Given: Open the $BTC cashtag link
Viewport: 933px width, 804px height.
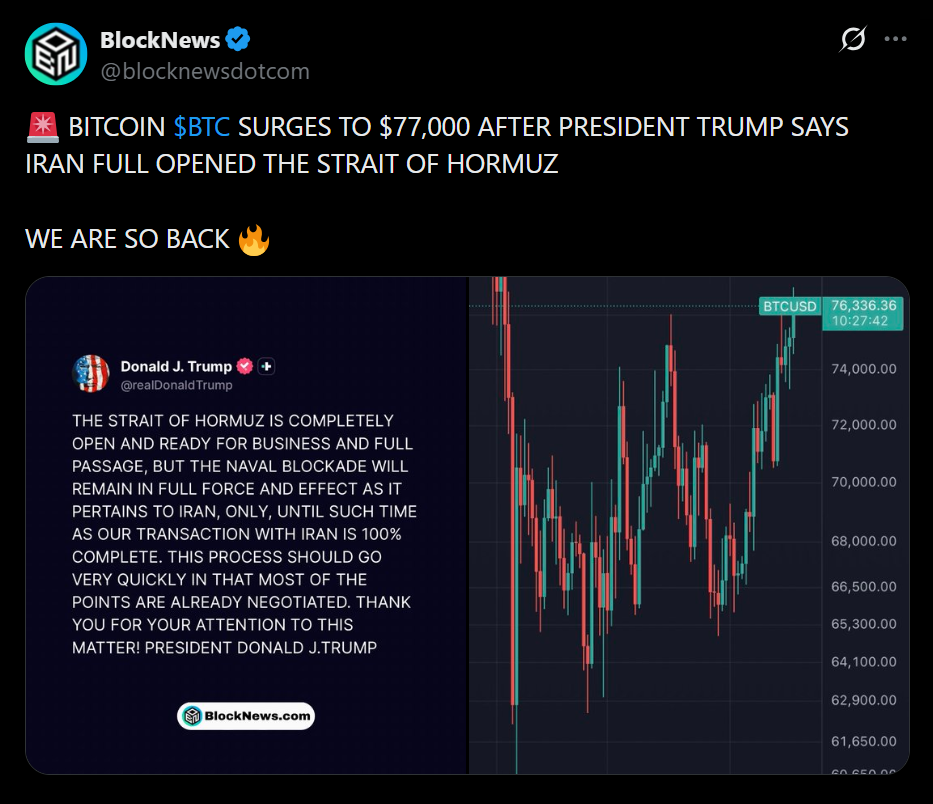Looking at the screenshot, I should tap(202, 128).
